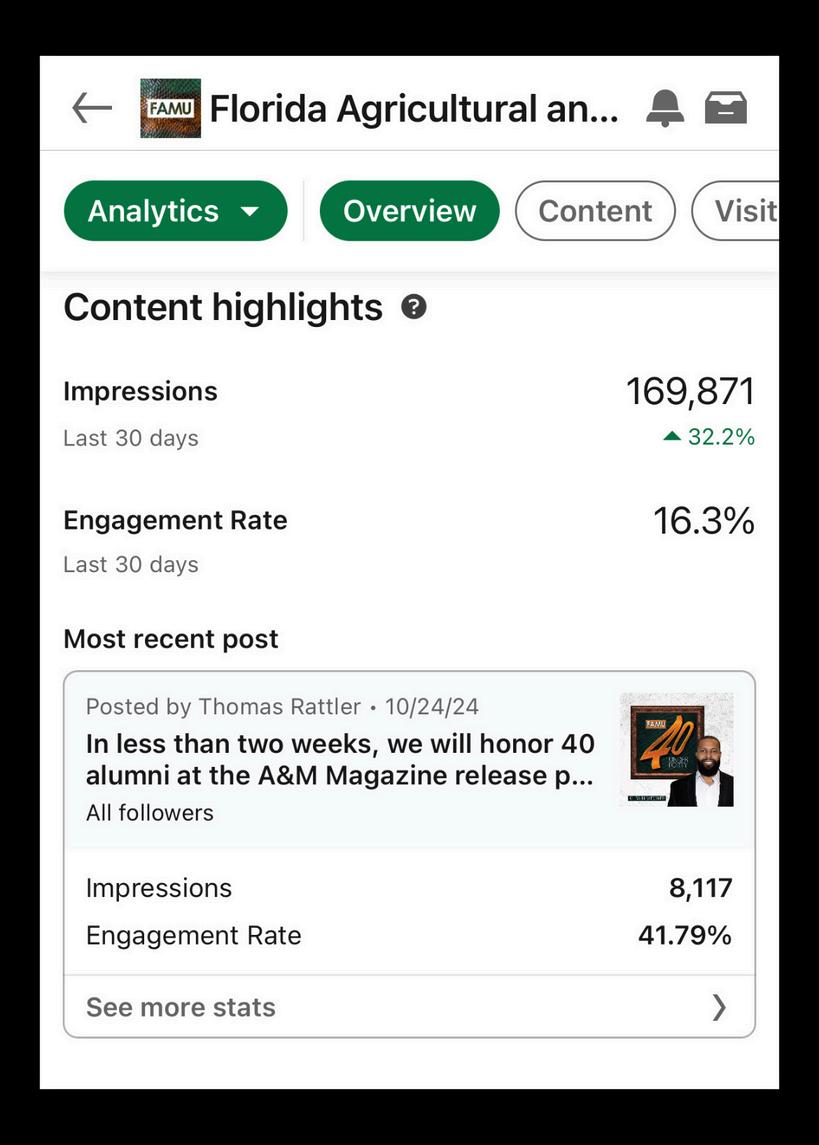
Task: Click the green impressions increase triangle
Action: [672, 437]
